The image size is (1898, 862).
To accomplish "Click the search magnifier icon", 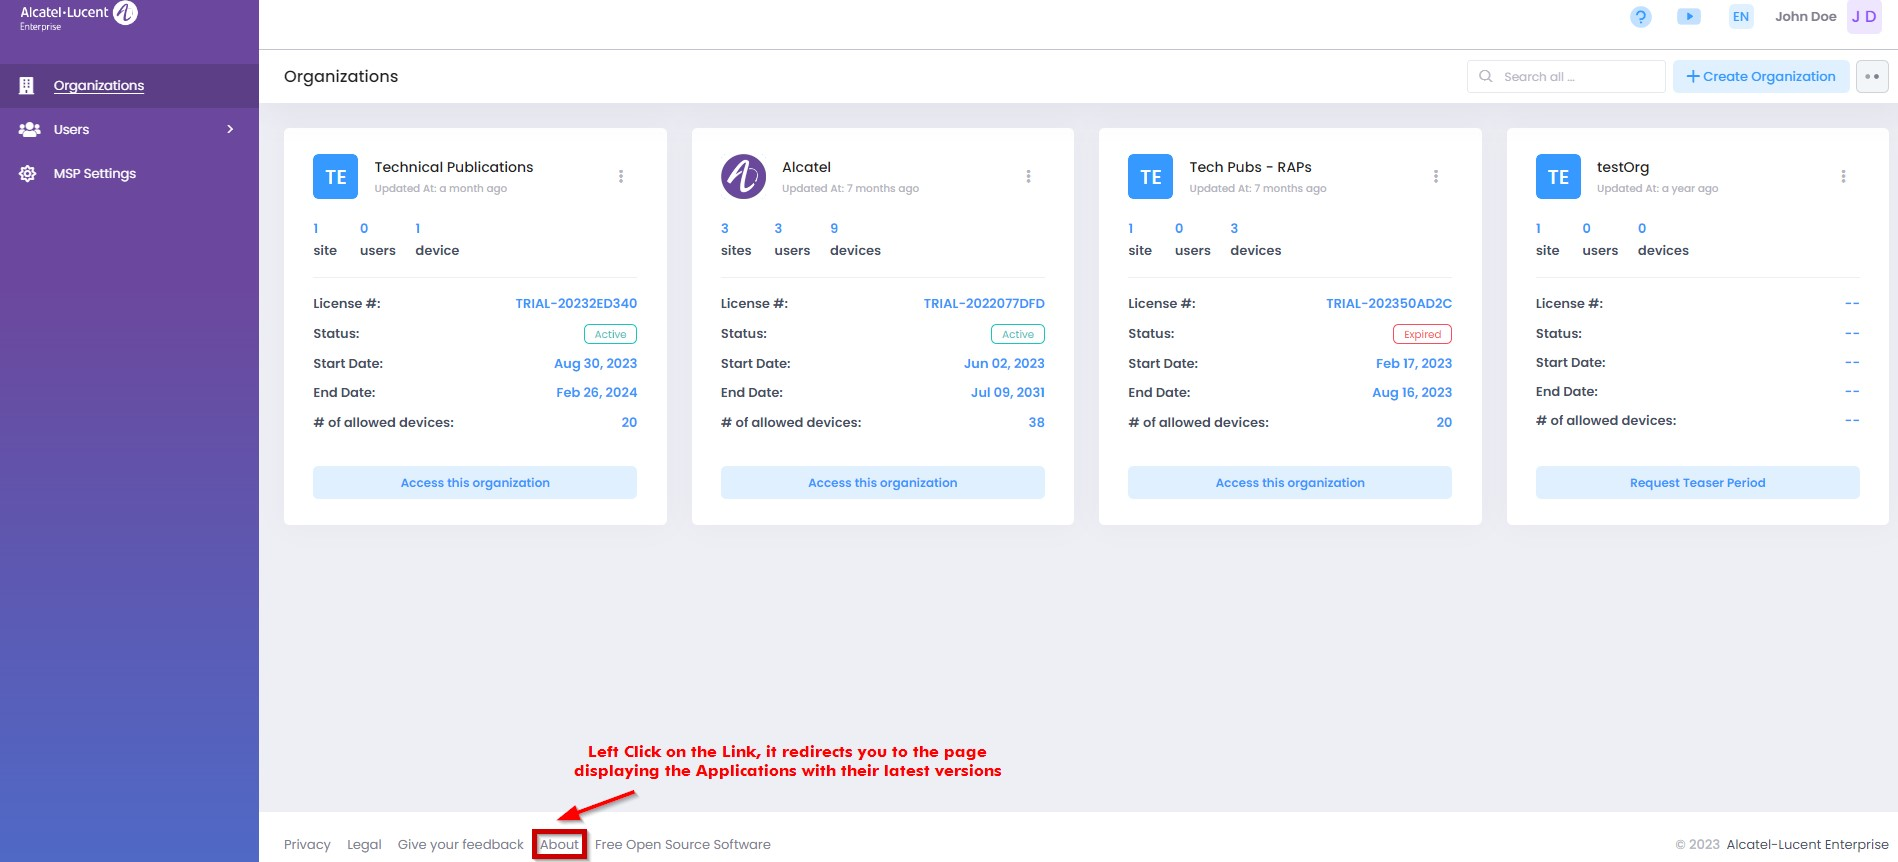I will click(x=1486, y=76).
